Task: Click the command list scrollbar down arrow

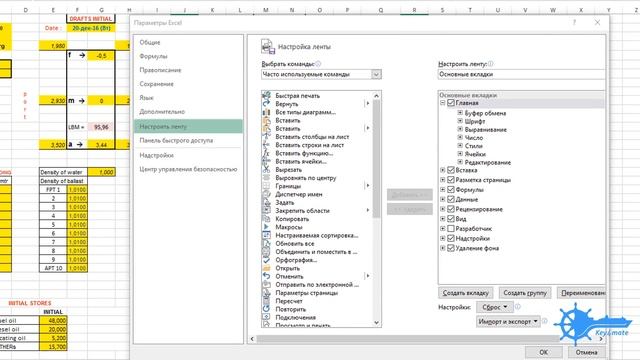Action: (376, 322)
